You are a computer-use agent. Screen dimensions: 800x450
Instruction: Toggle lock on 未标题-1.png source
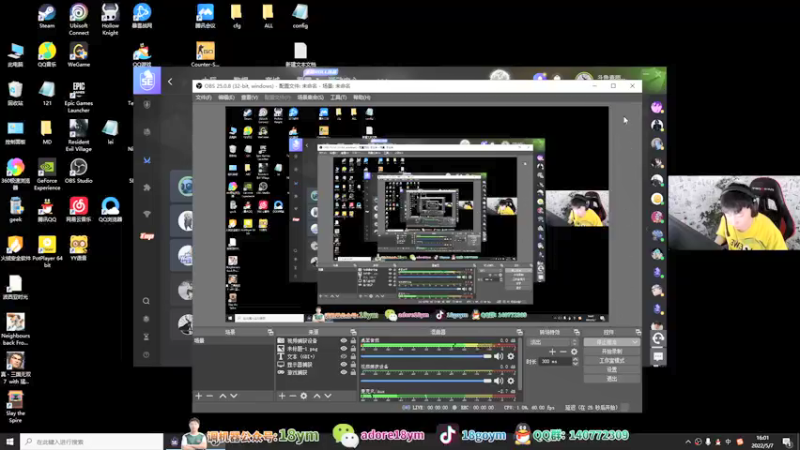pos(353,348)
